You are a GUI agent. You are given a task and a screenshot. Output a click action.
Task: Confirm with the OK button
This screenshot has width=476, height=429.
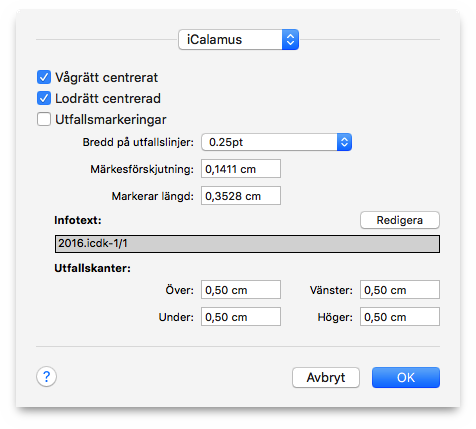(x=406, y=378)
